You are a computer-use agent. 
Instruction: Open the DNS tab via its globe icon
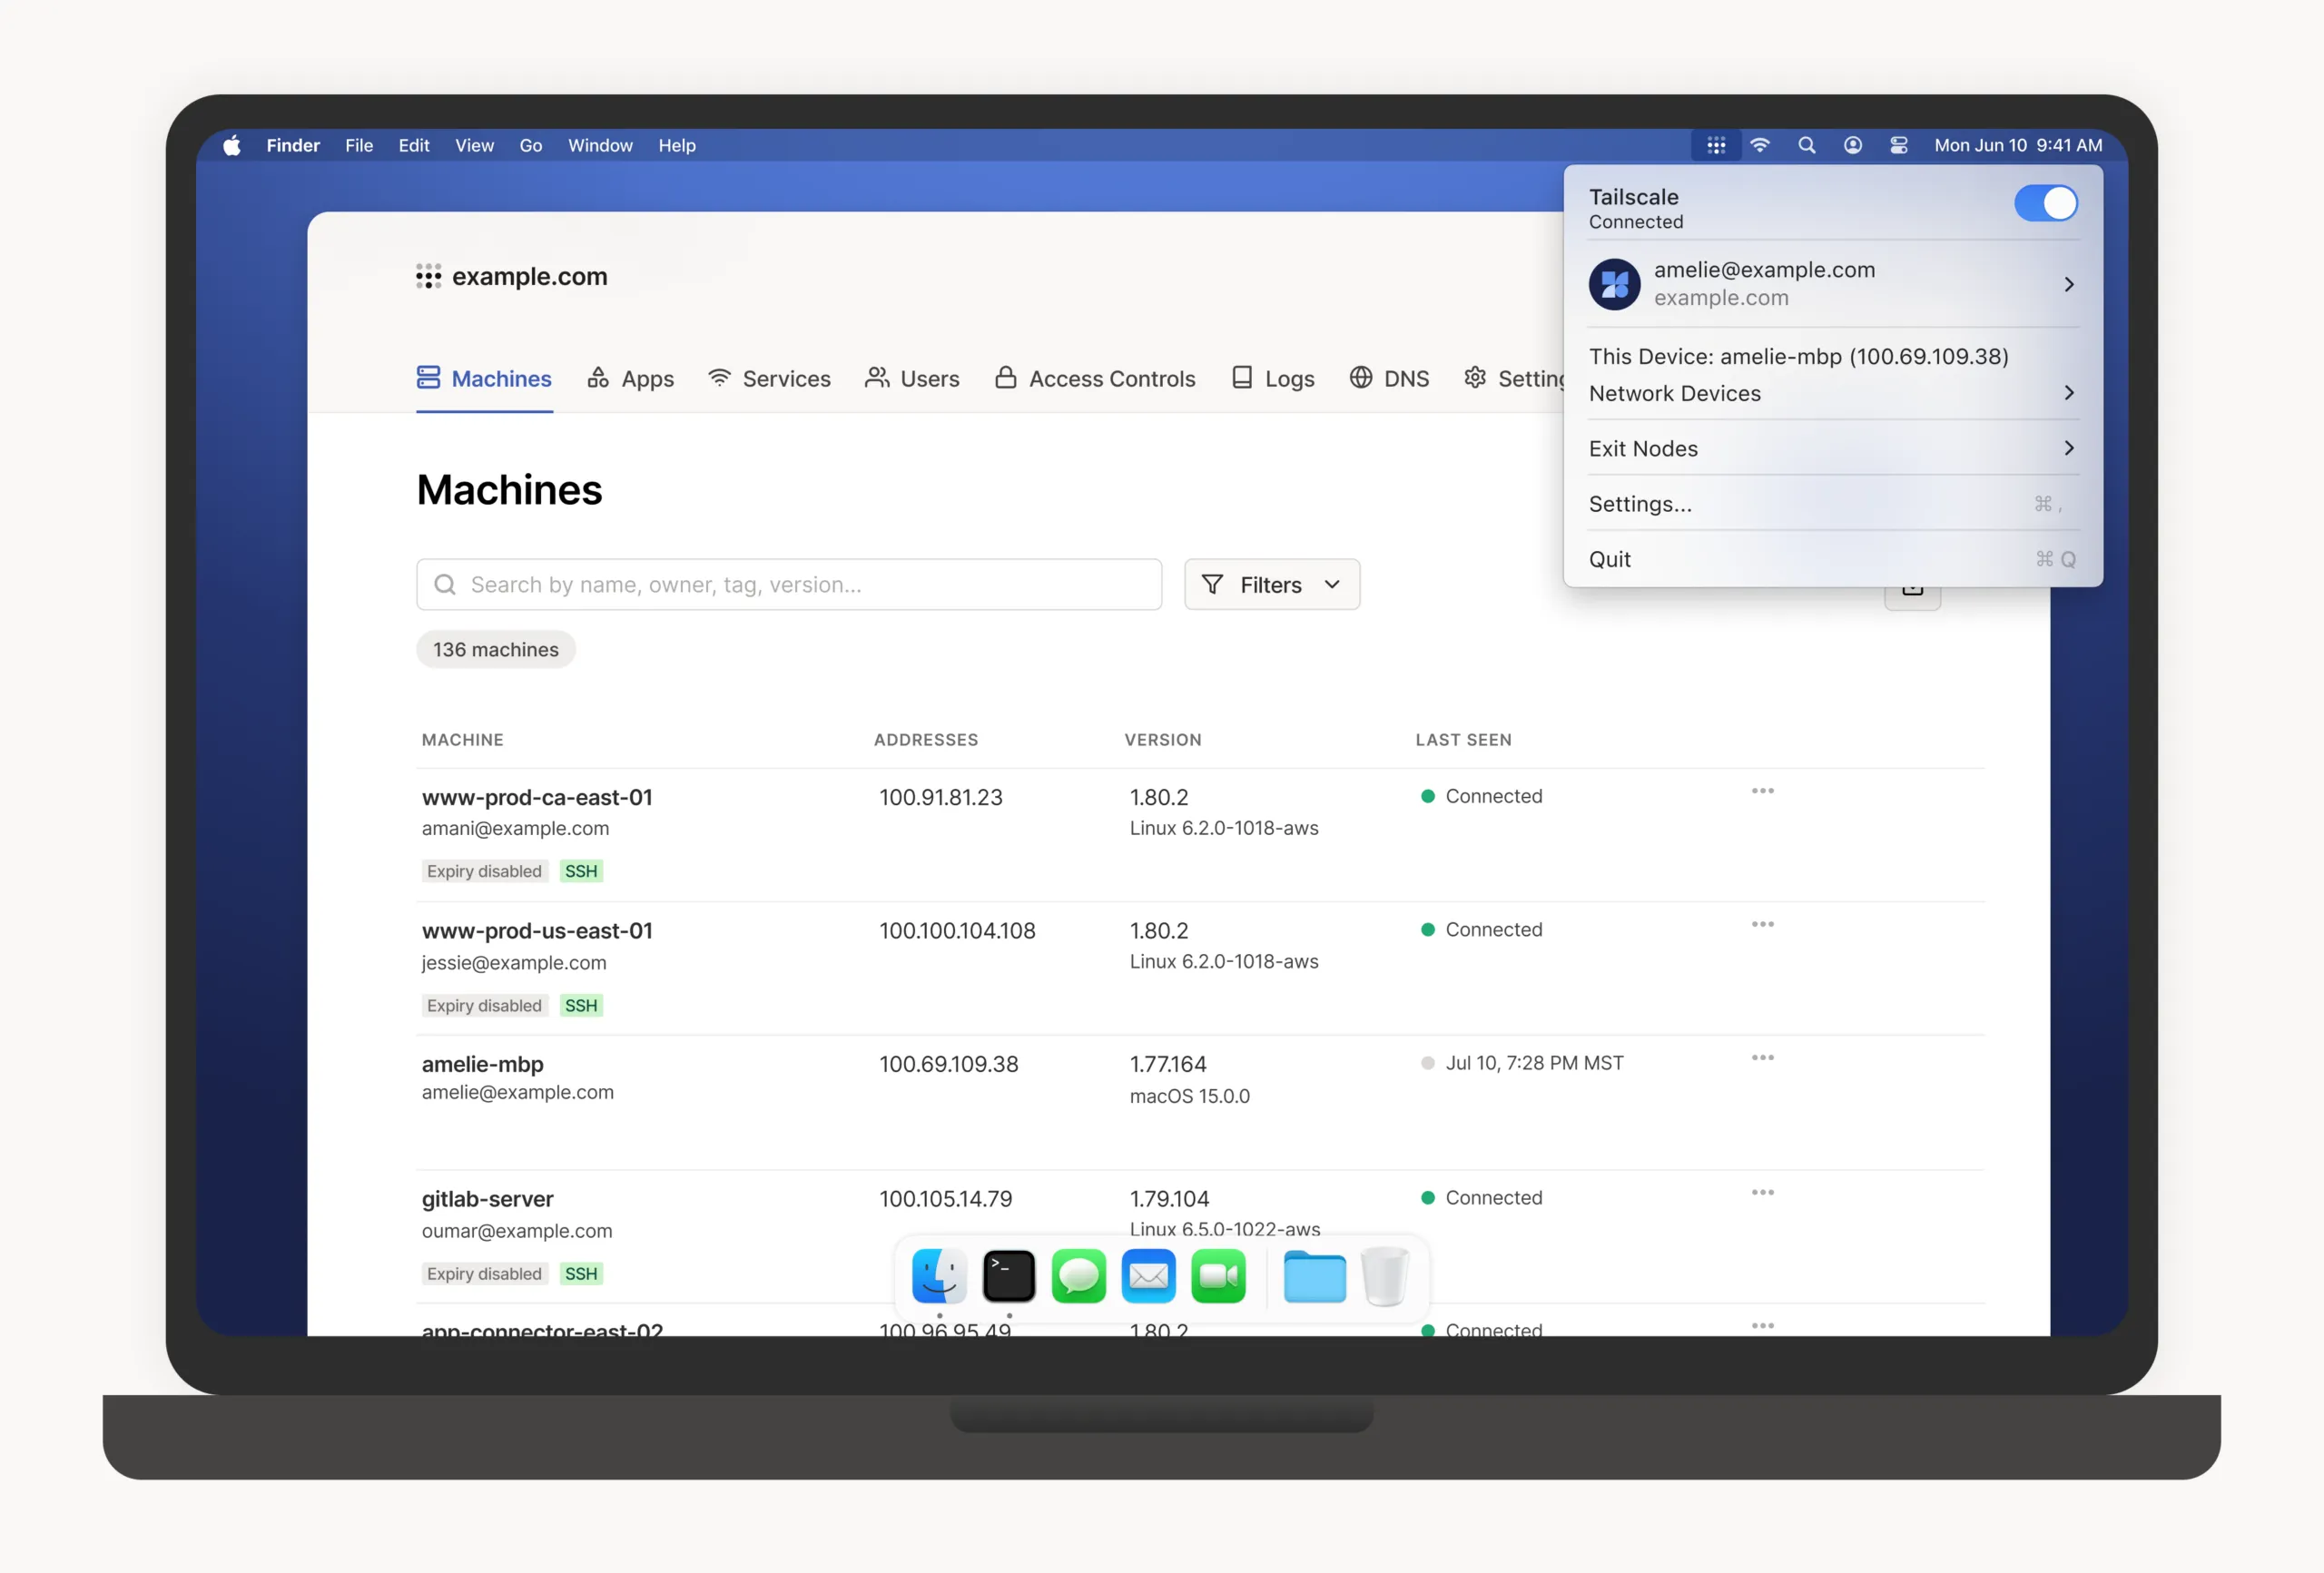[x=1360, y=378]
